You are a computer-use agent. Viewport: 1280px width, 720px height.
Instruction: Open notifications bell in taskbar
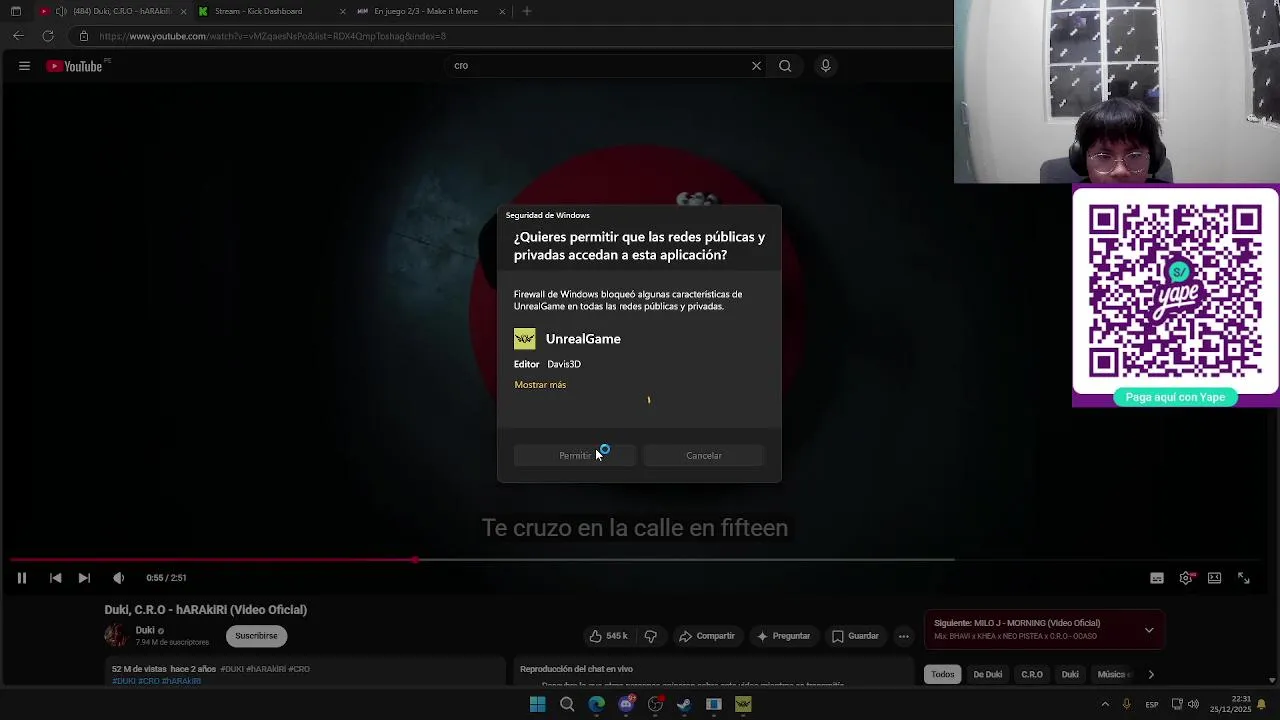click(x=1262, y=705)
